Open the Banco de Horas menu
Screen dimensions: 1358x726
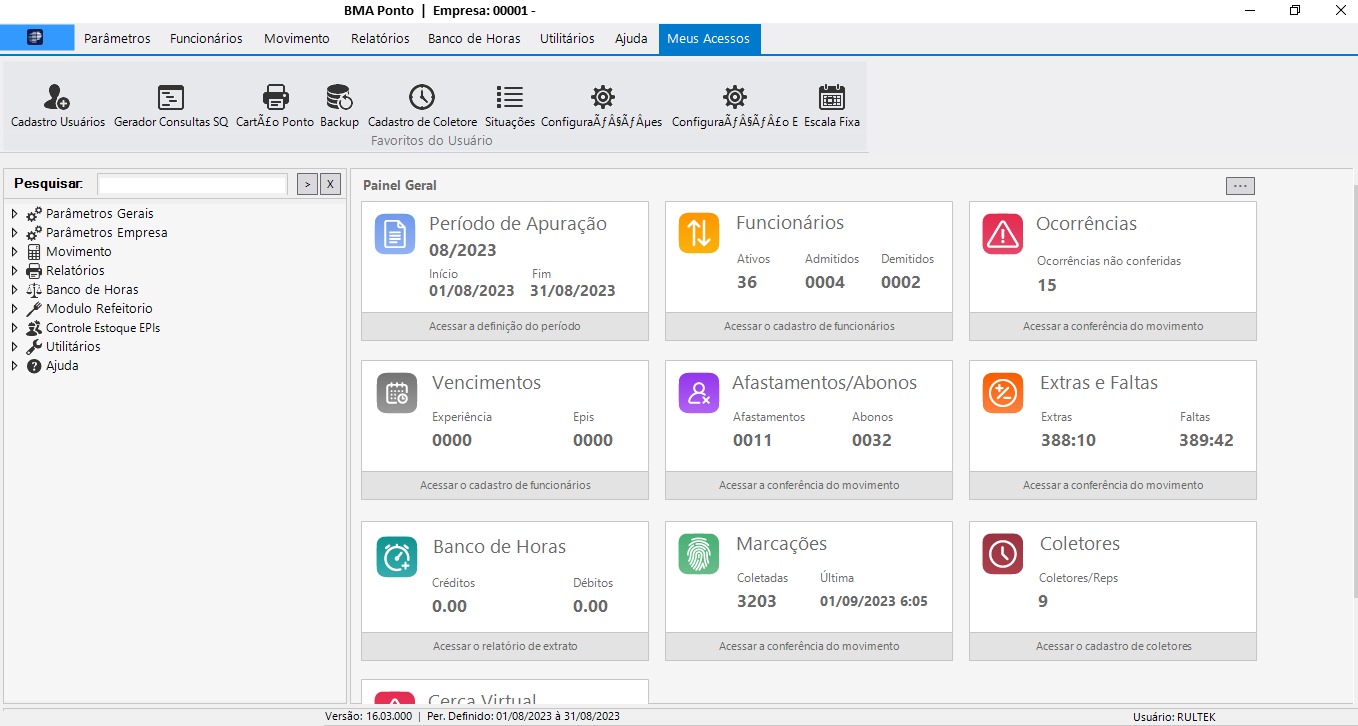pyautogui.click(x=474, y=38)
